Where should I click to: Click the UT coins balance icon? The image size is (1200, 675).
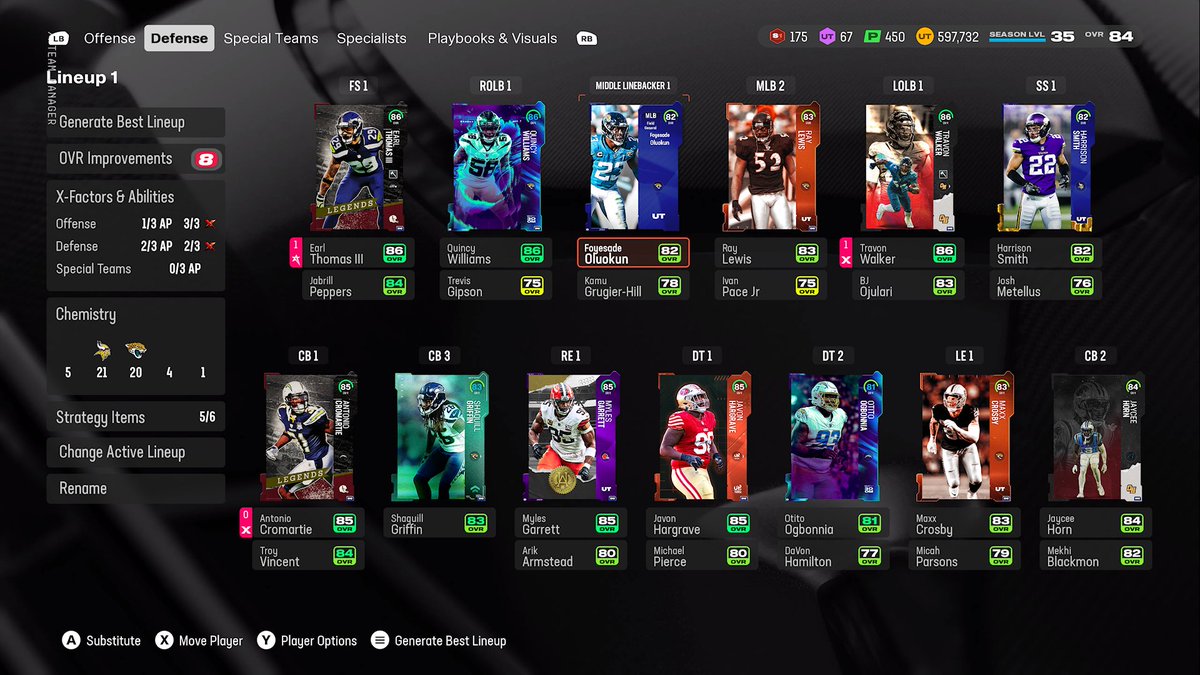(923, 37)
